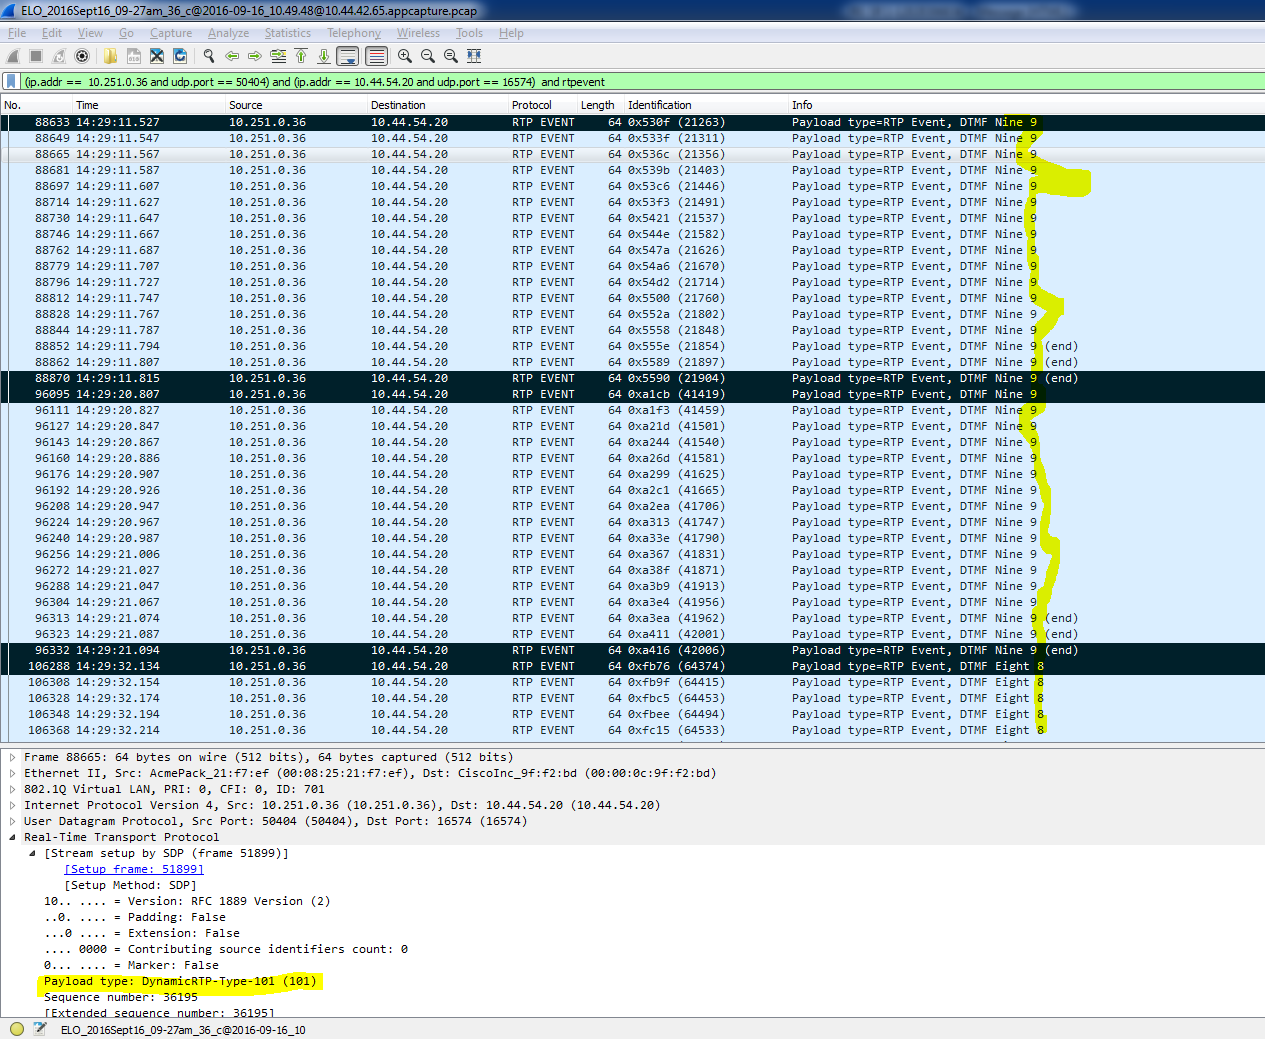This screenshot has height=1039, width=1265.
Task: Click the Go to specified packet icon
Action: click(278, 56)
